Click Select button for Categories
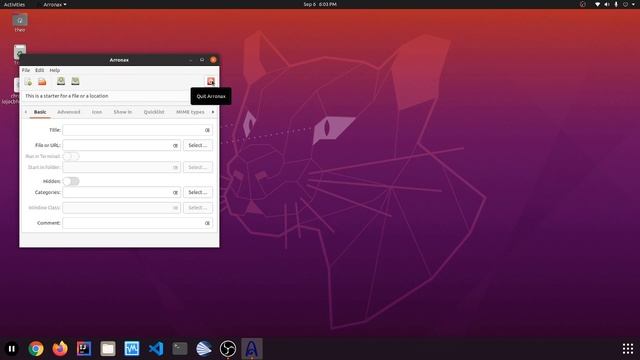 (x=198, y=192)
